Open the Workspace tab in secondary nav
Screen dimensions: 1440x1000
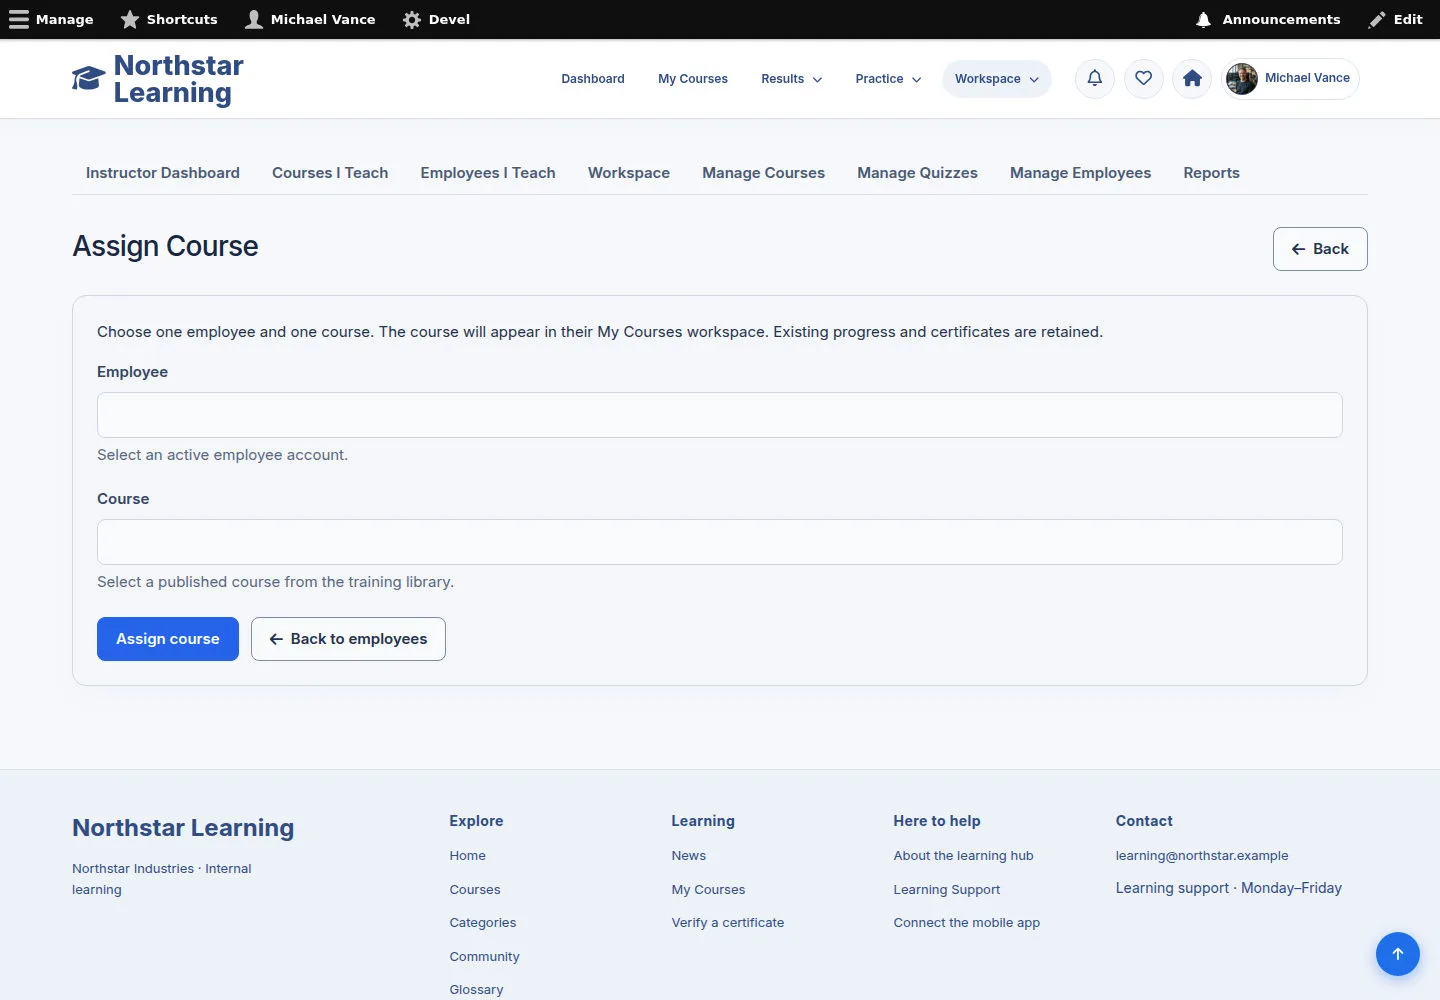[629, 173]
